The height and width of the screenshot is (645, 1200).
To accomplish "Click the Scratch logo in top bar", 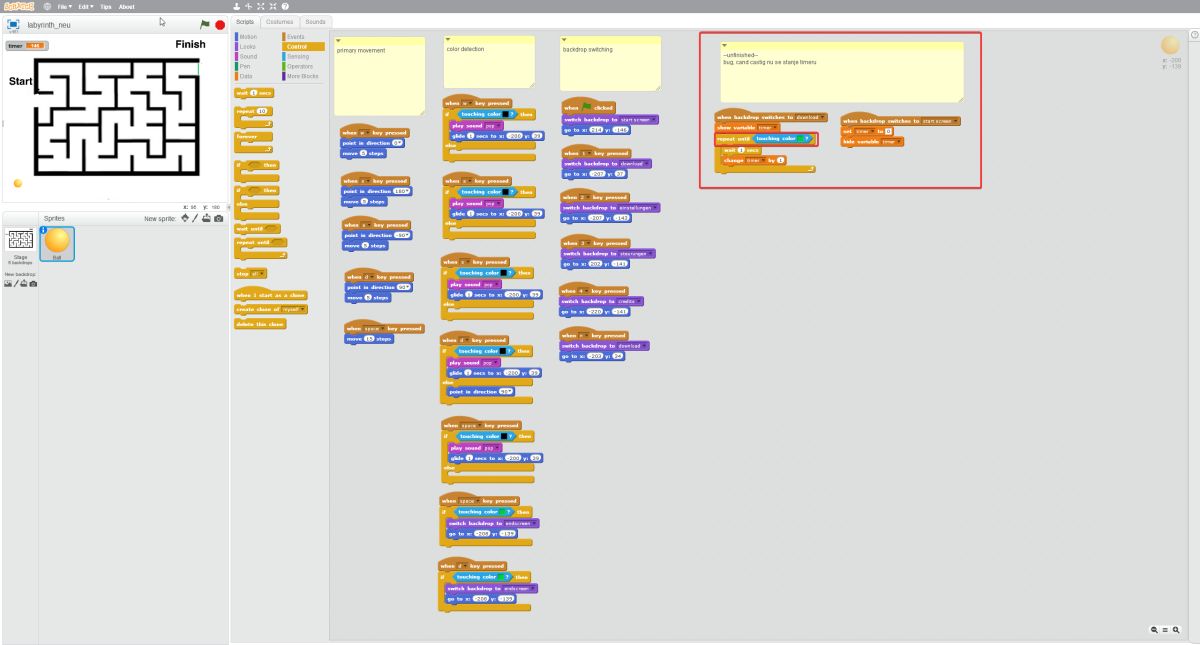I will (x=19, y=6).
